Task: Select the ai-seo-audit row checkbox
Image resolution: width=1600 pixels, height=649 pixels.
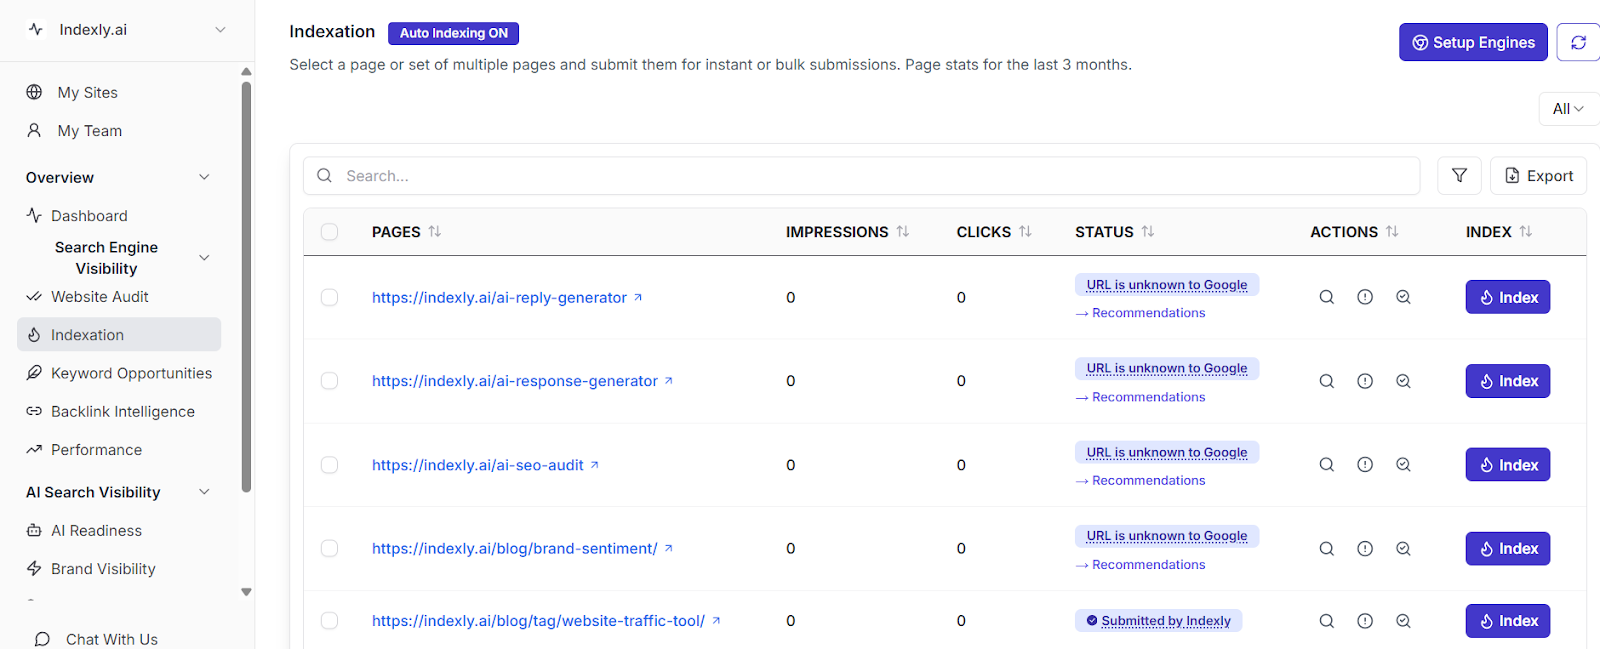Action: click(x=329, y=465)
